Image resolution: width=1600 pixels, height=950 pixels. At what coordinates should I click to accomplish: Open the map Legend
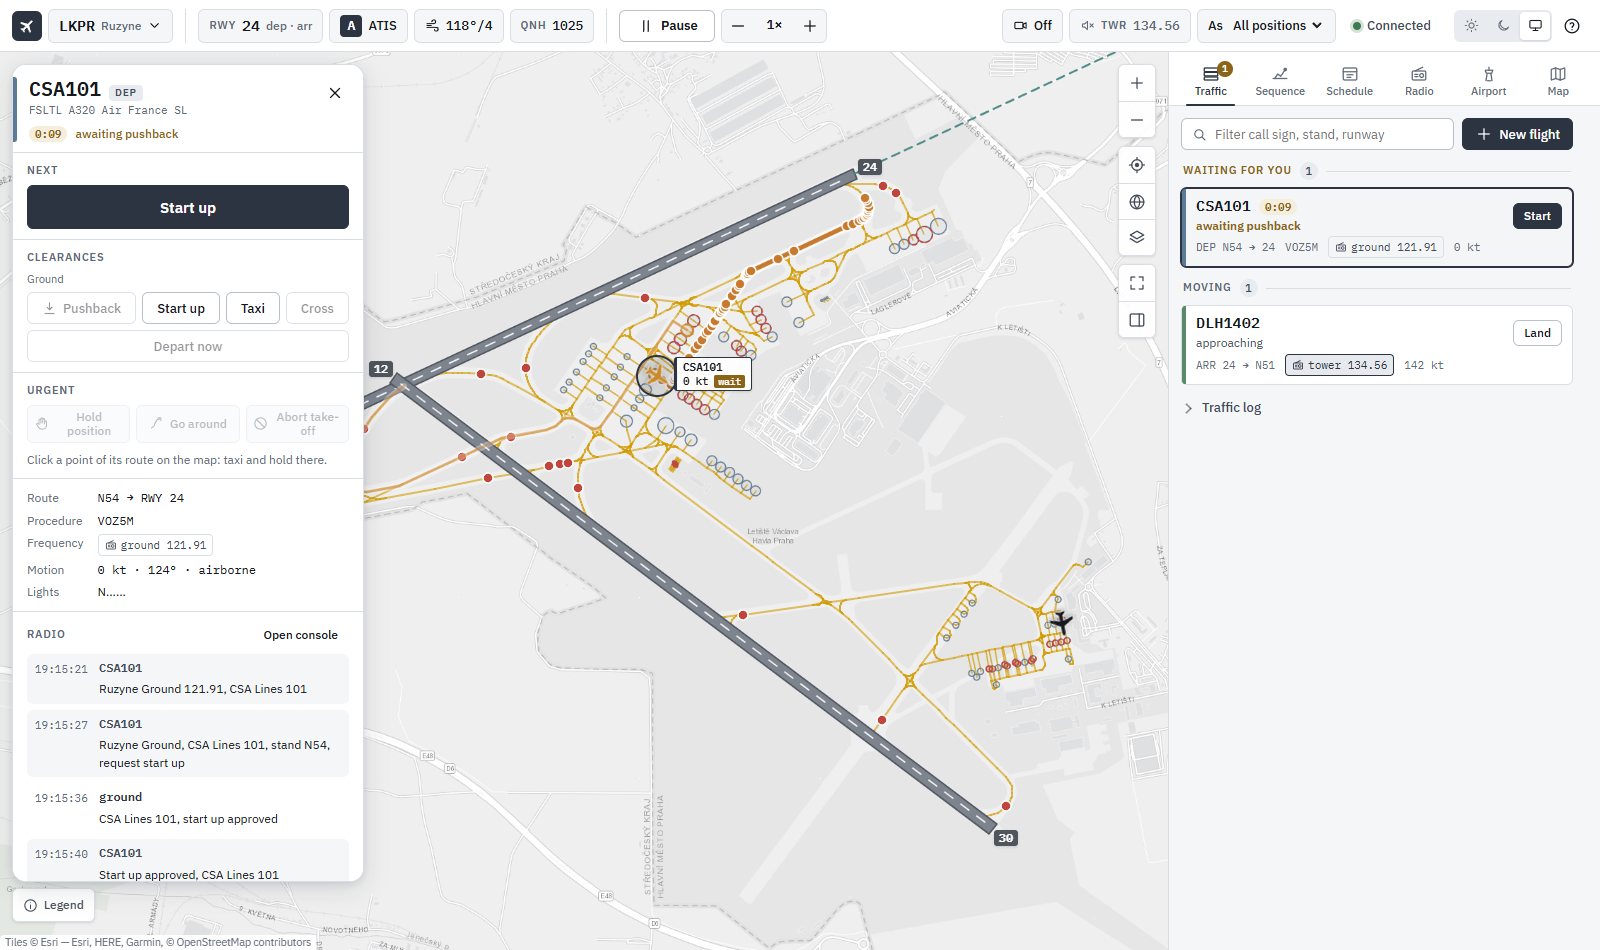coord(54,905)
